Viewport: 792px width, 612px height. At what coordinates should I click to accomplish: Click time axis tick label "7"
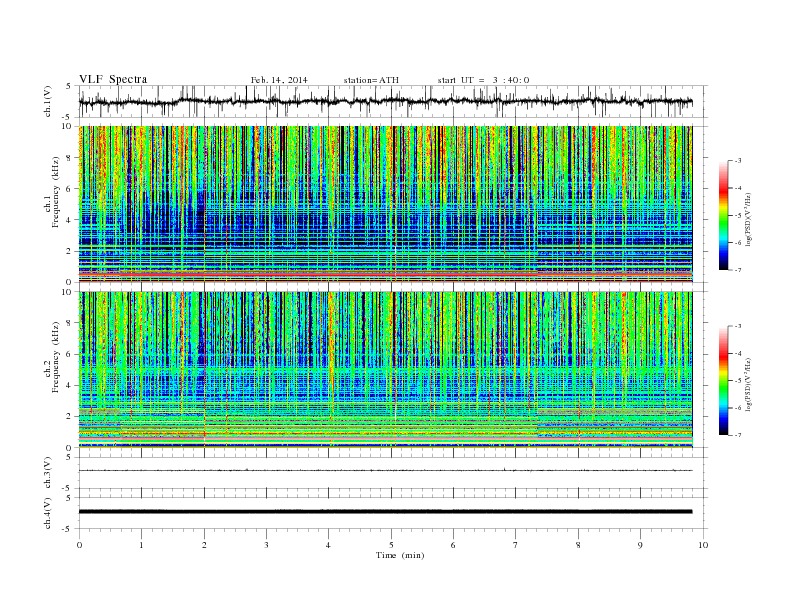(516, 545)
